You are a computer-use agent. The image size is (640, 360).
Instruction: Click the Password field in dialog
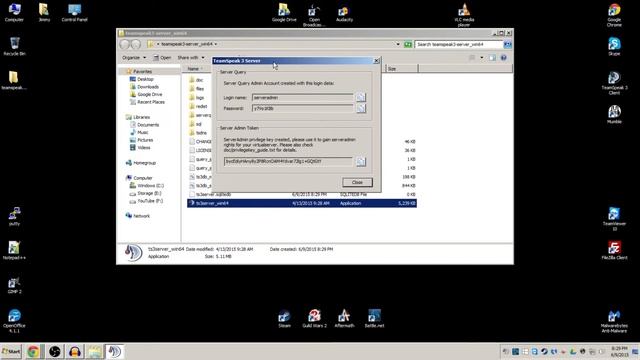point(302,109)
